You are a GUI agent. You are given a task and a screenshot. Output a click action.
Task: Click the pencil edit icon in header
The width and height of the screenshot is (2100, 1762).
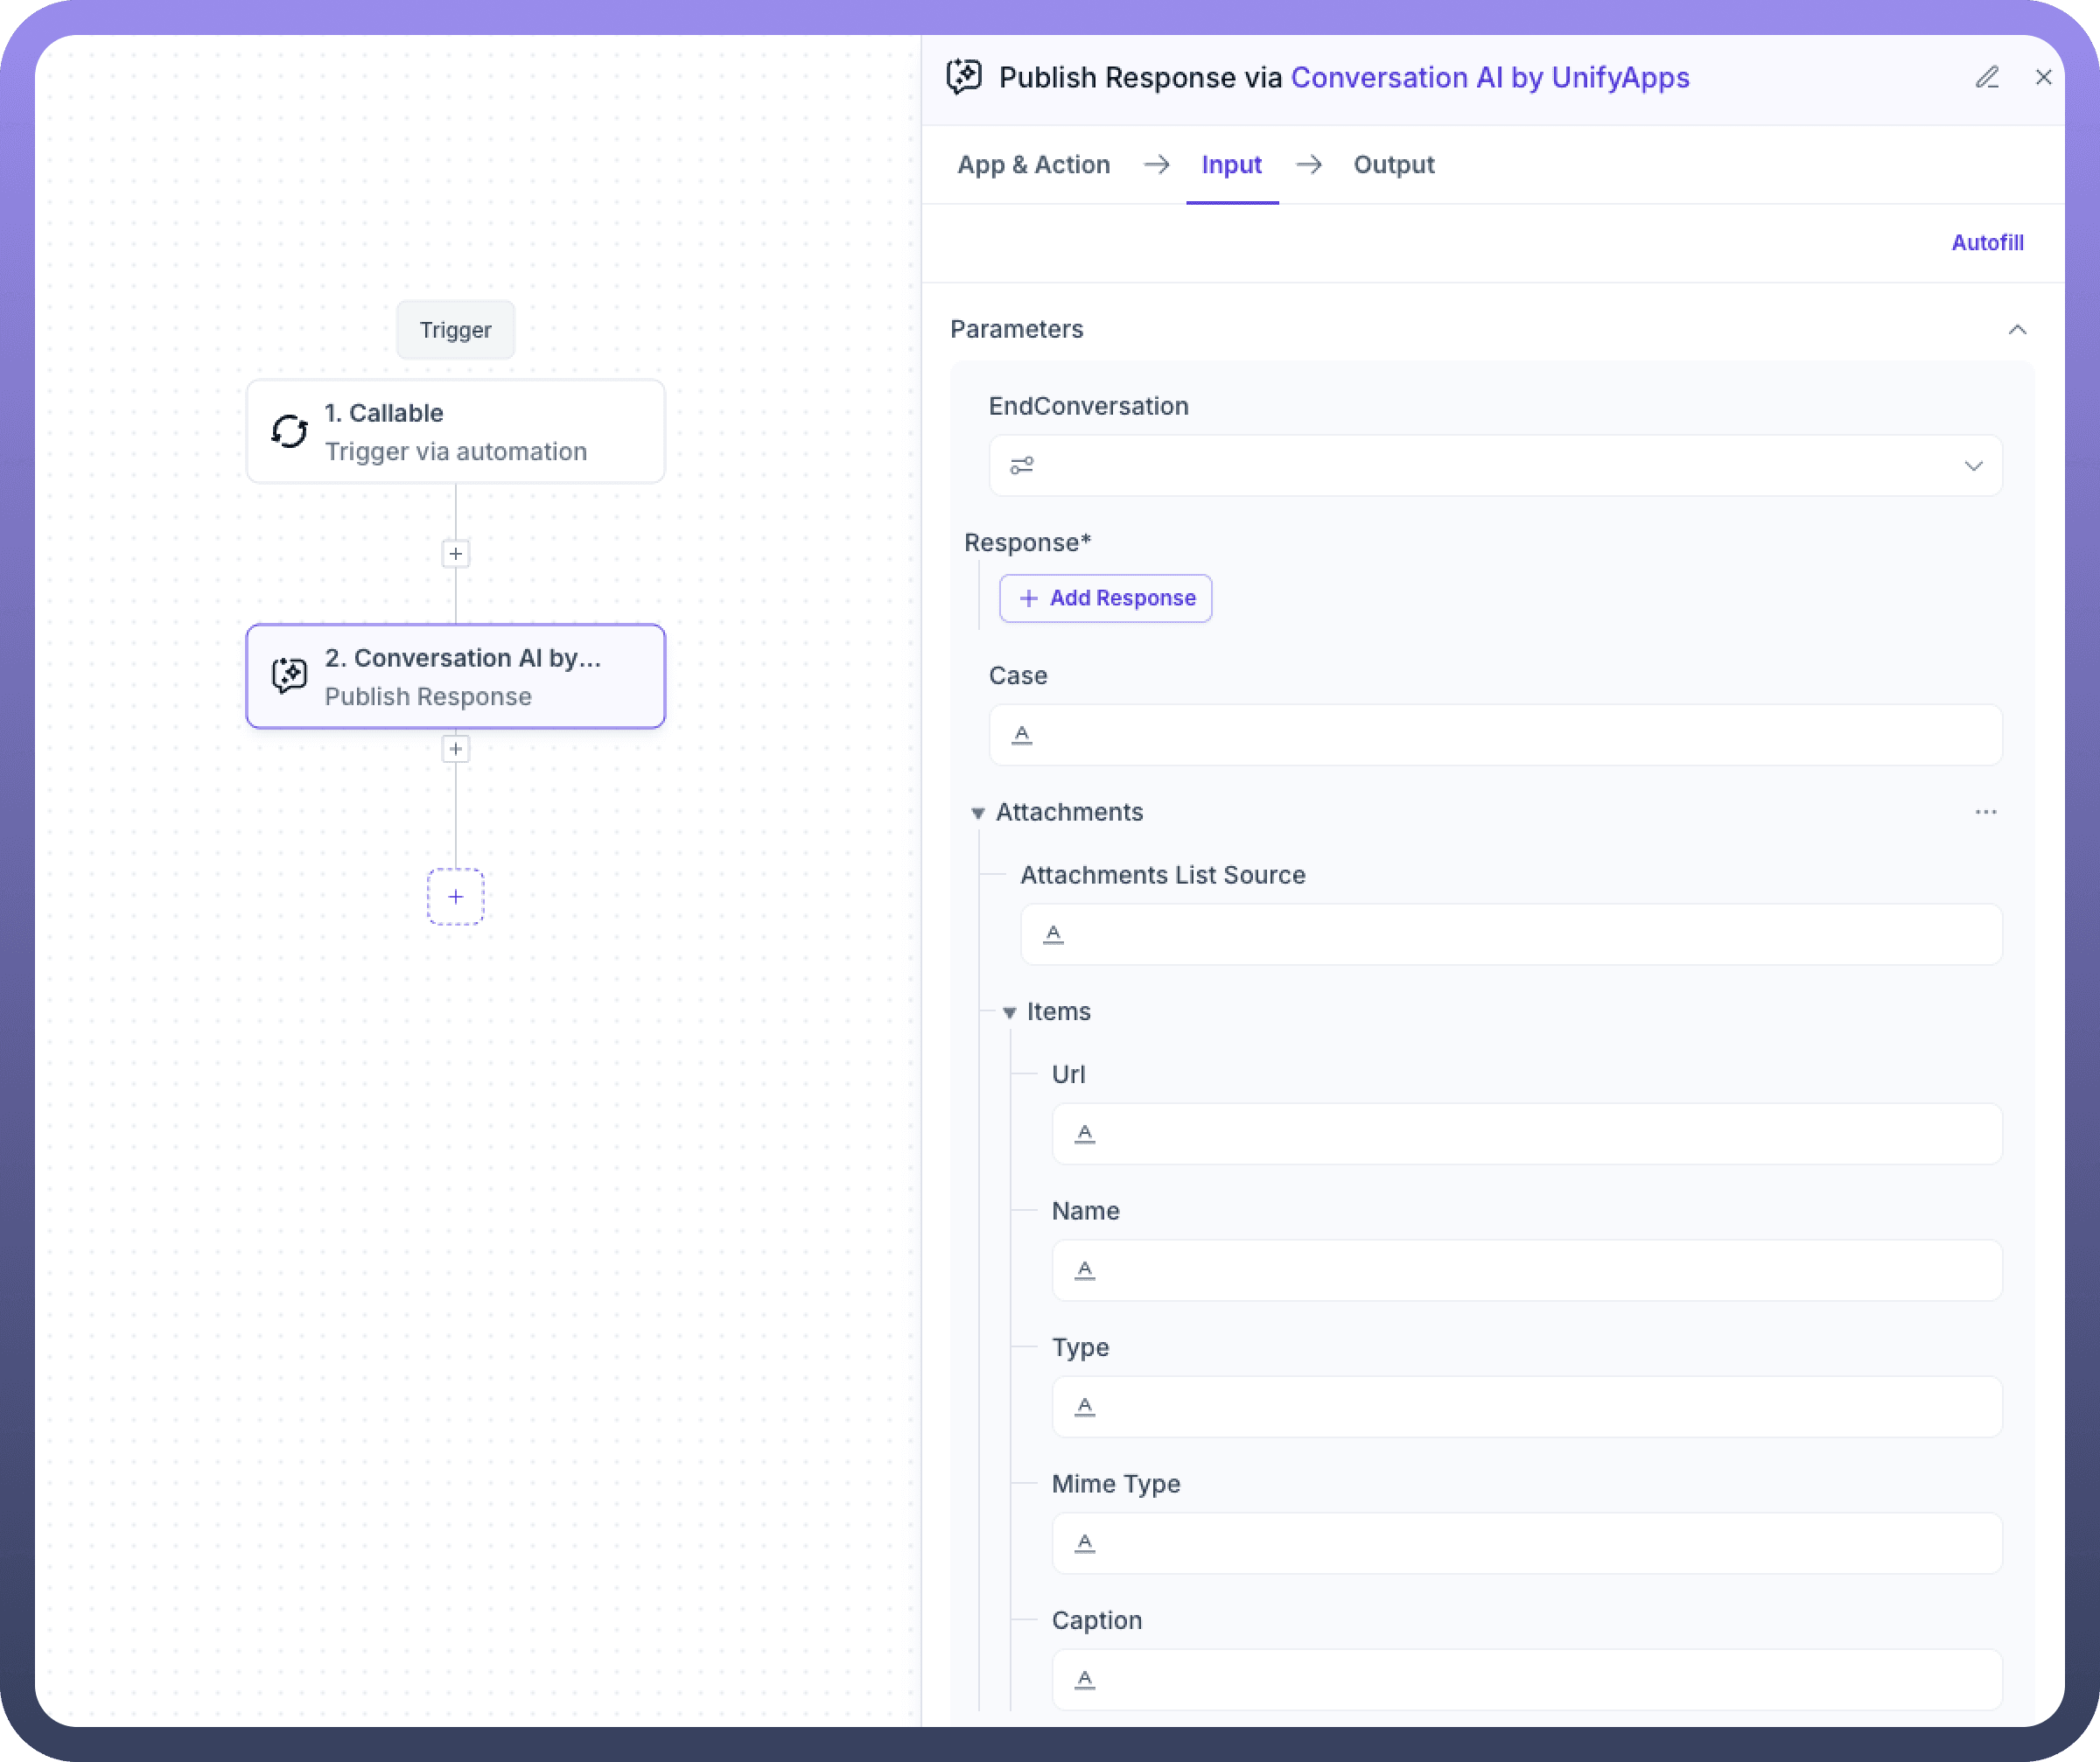pyautogui.click(x=1986, y=77)
